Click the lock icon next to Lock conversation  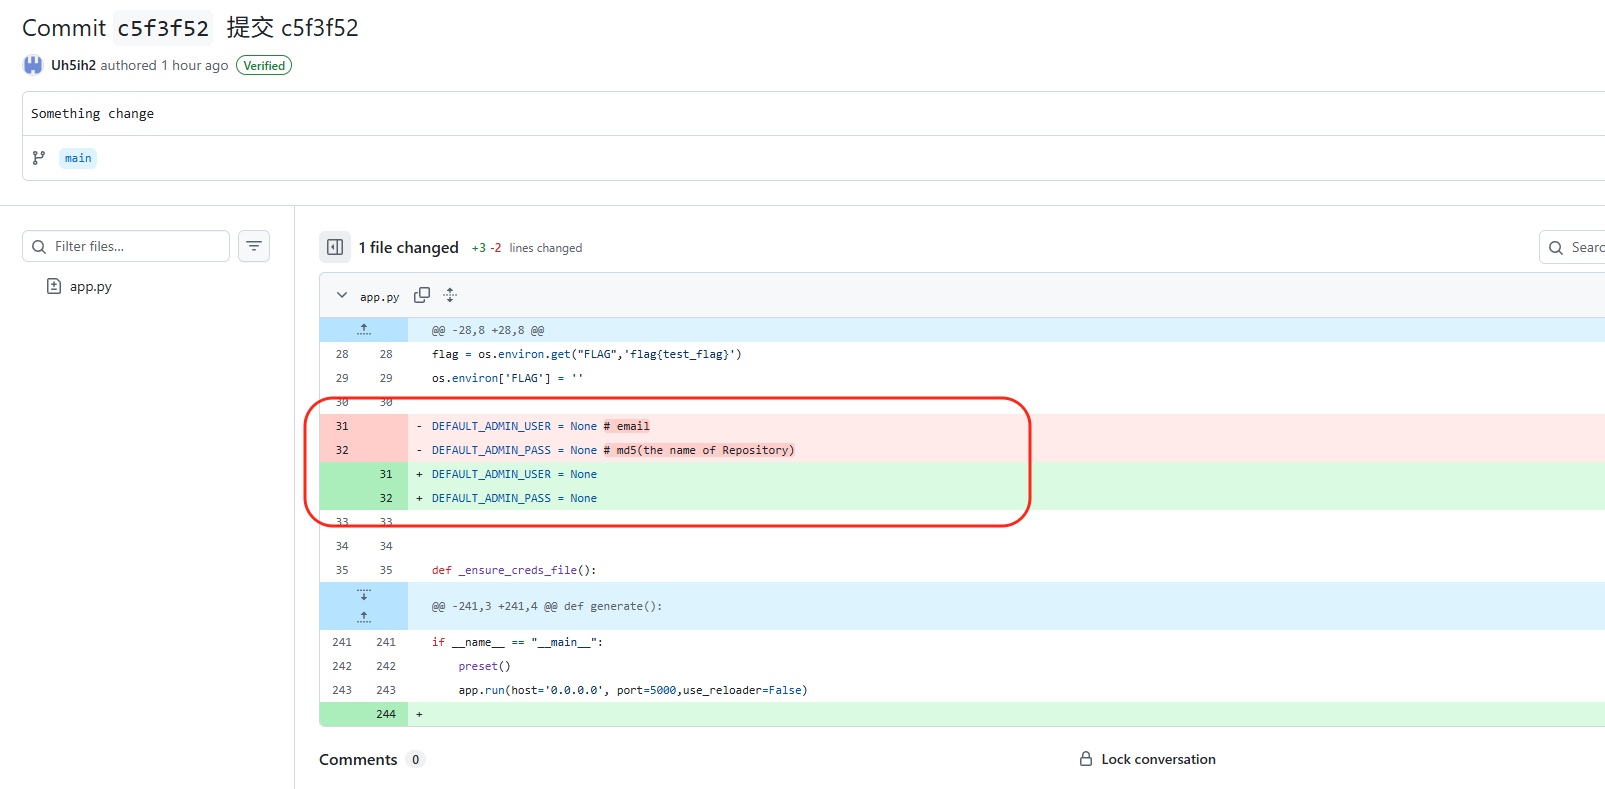point(1085,759)
